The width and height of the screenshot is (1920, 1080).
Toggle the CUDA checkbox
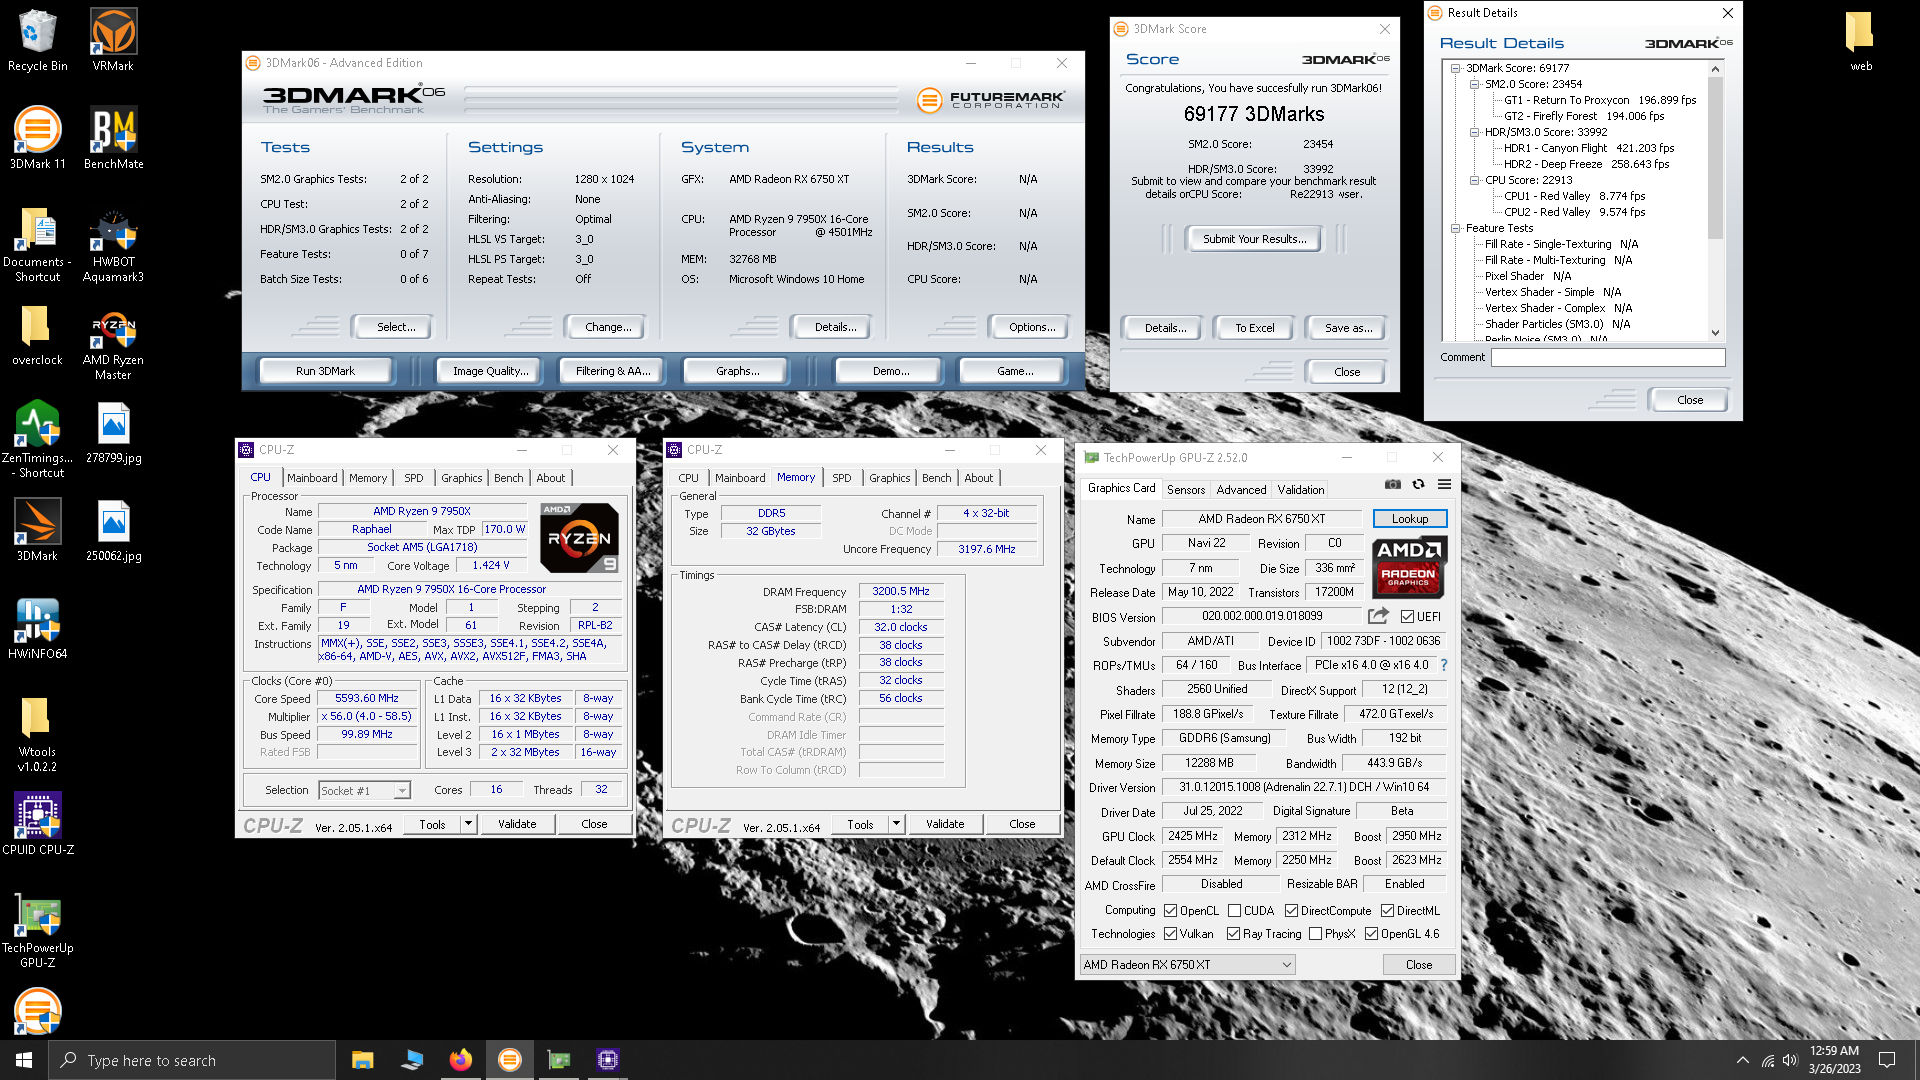(x=1235, y=911)
